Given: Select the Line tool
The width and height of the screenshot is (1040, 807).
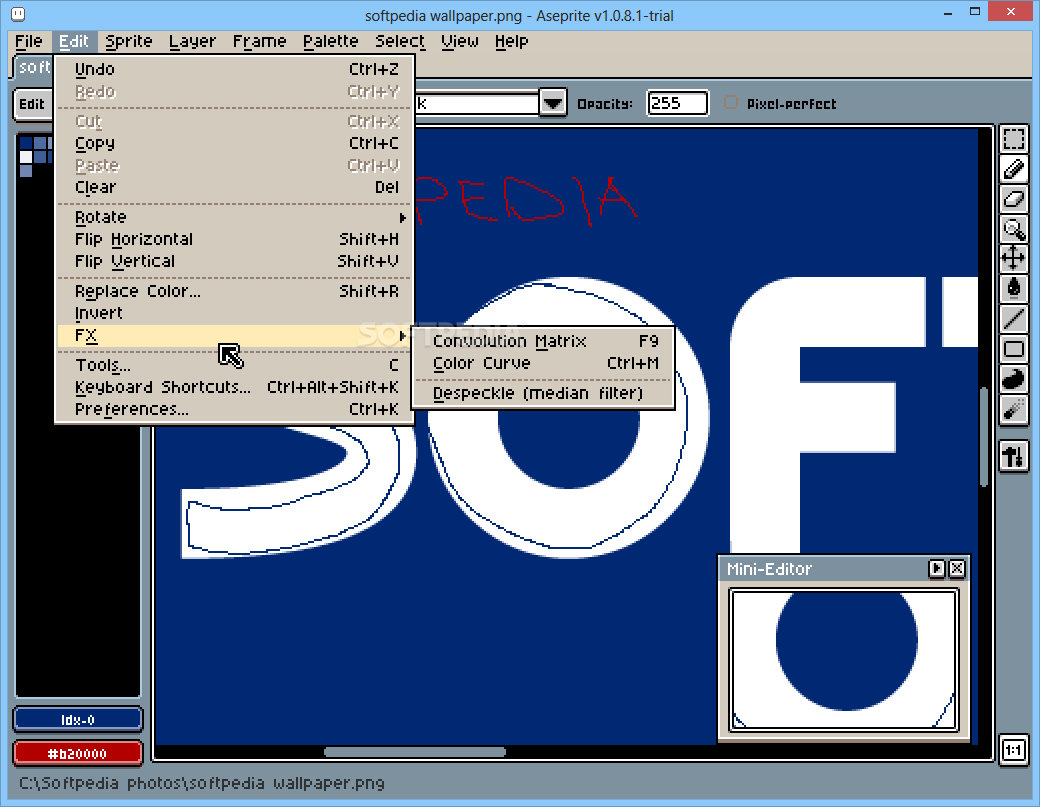Looking at the screenshot, I should (1013, 318).
